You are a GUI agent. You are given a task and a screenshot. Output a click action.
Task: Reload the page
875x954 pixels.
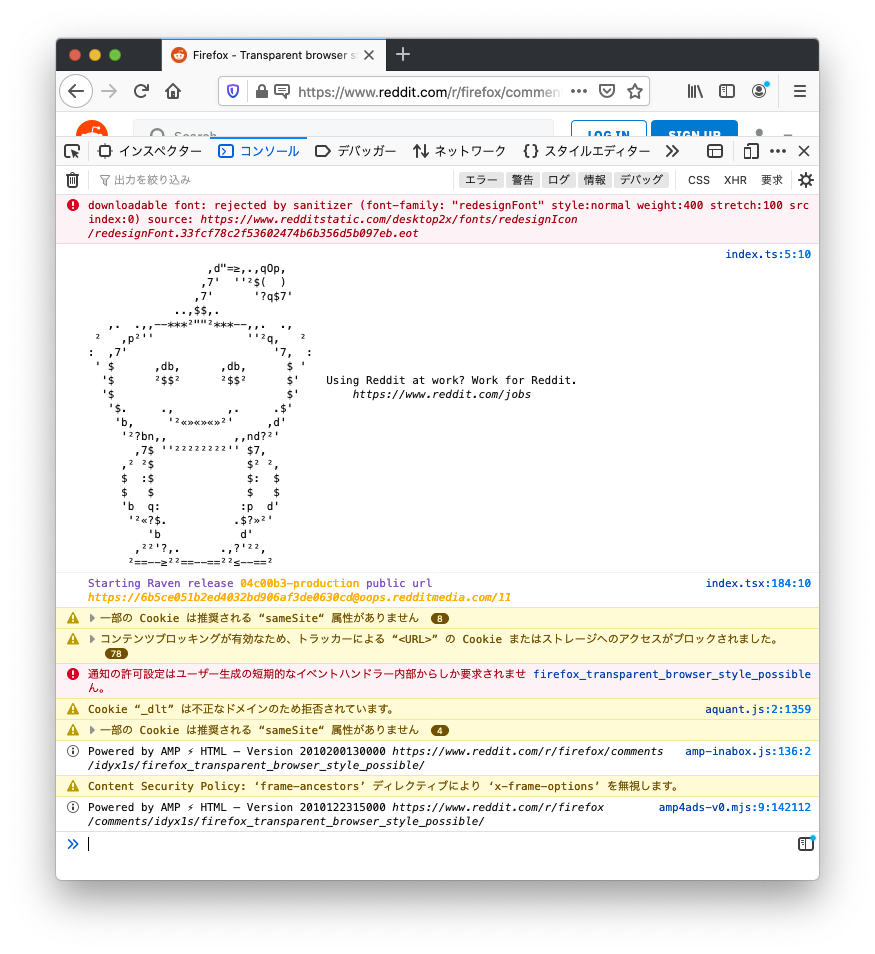coord(141,91)
